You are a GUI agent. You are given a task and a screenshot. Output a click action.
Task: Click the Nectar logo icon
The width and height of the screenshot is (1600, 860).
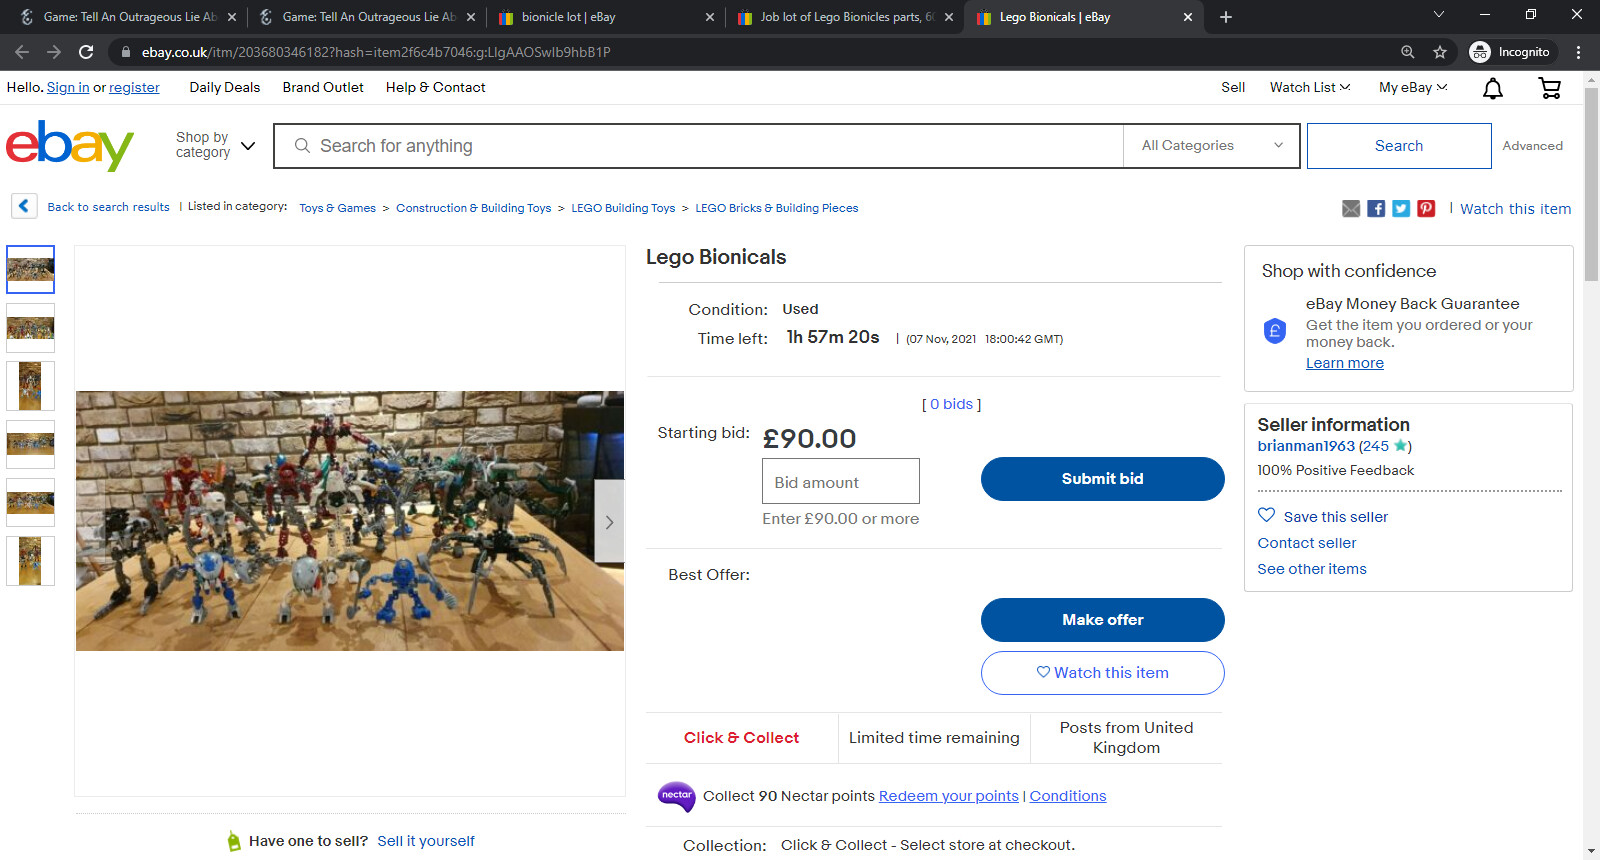click(x=677, y=796)
